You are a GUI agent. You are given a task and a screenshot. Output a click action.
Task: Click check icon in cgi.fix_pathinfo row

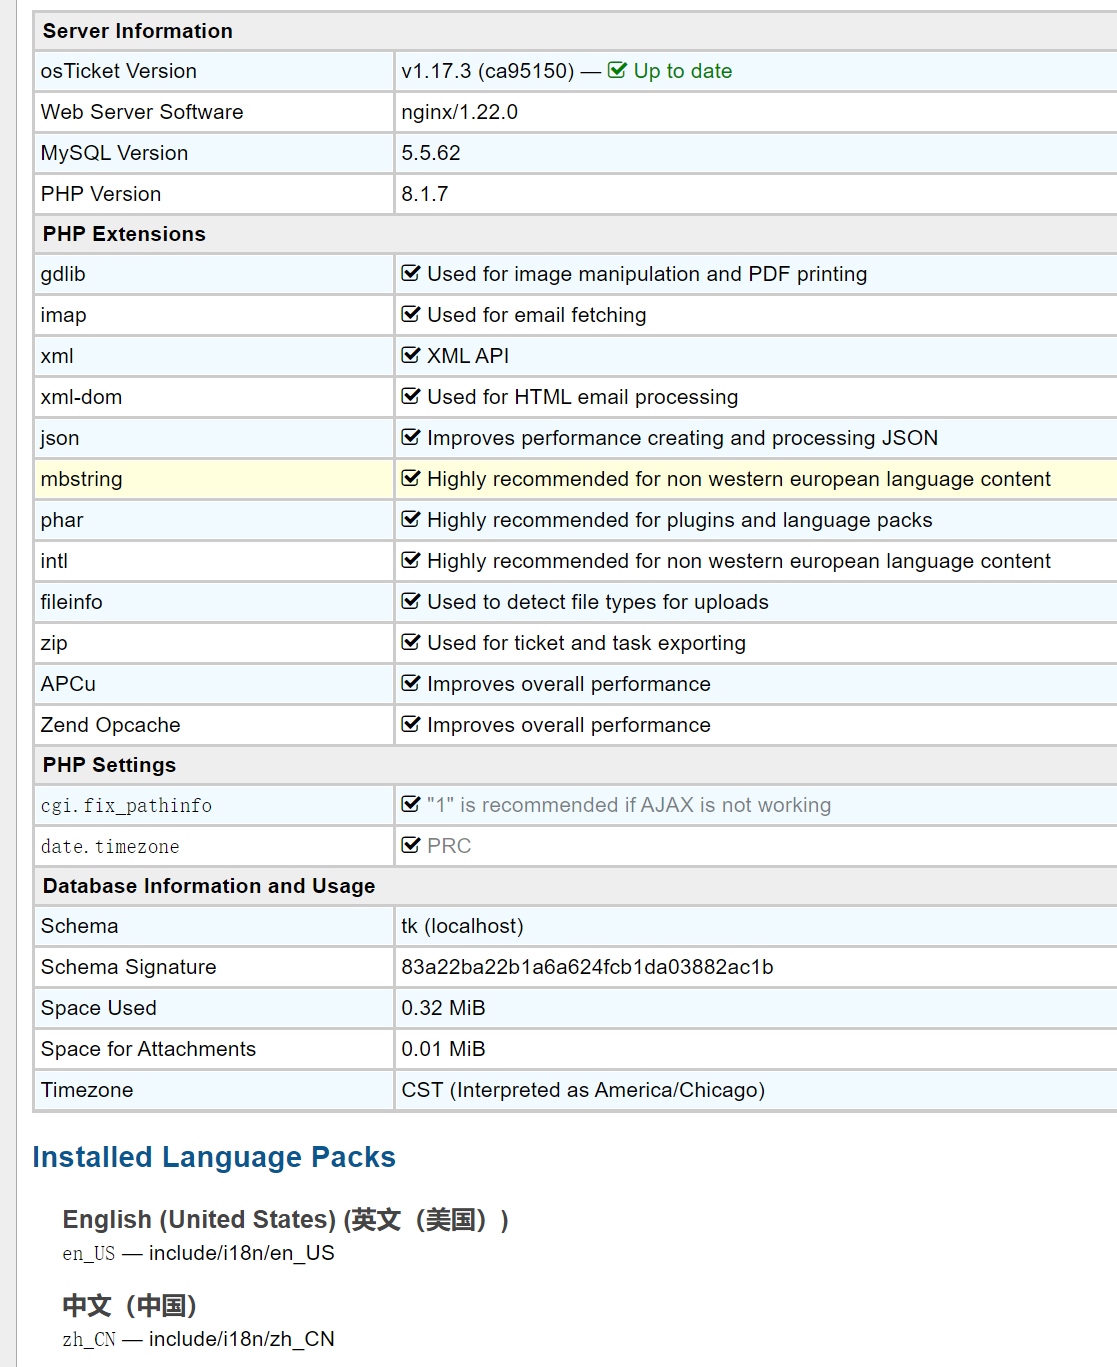[x=410, y=804]
